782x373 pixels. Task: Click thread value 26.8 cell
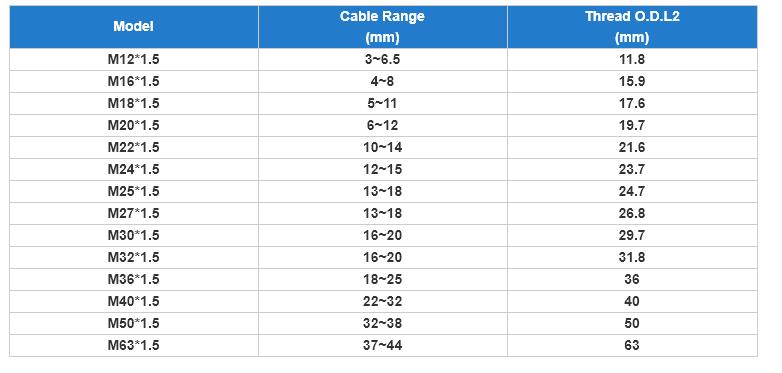632,213
